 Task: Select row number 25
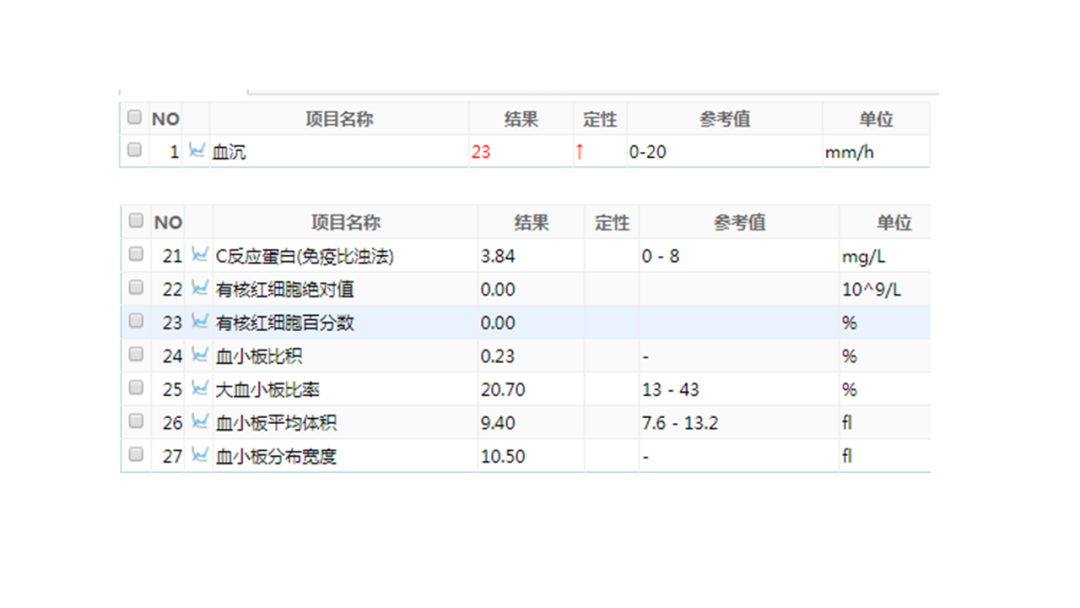(172, 390)
